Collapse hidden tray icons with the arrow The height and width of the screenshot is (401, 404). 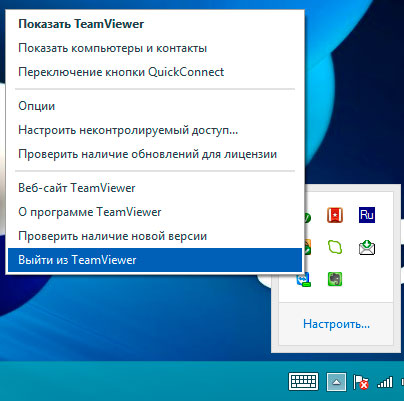tap(336, 382)
